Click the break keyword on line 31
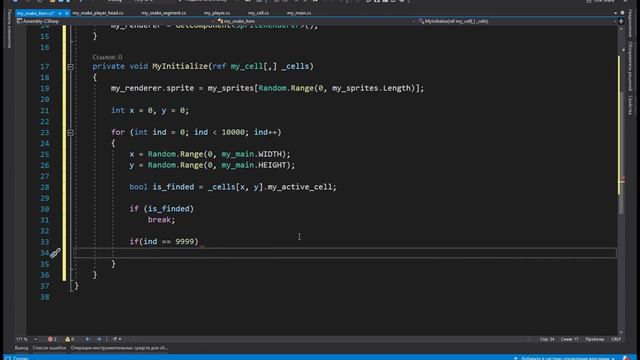The width and height of the screenshot is (640, 360). [159, 220]
